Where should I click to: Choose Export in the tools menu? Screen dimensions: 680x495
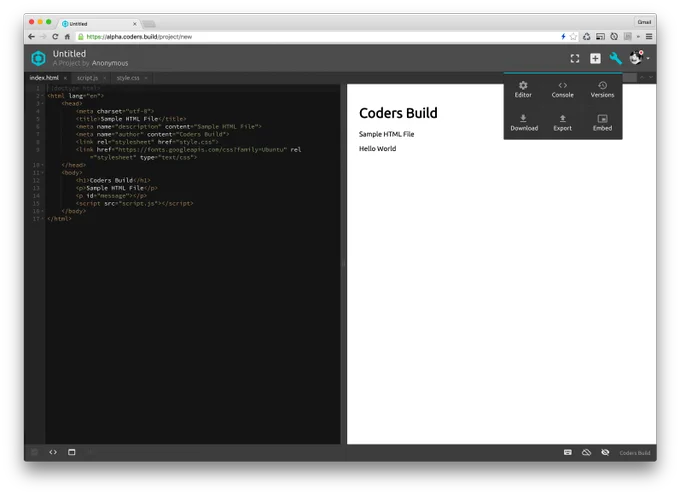[x=562, y=123]
